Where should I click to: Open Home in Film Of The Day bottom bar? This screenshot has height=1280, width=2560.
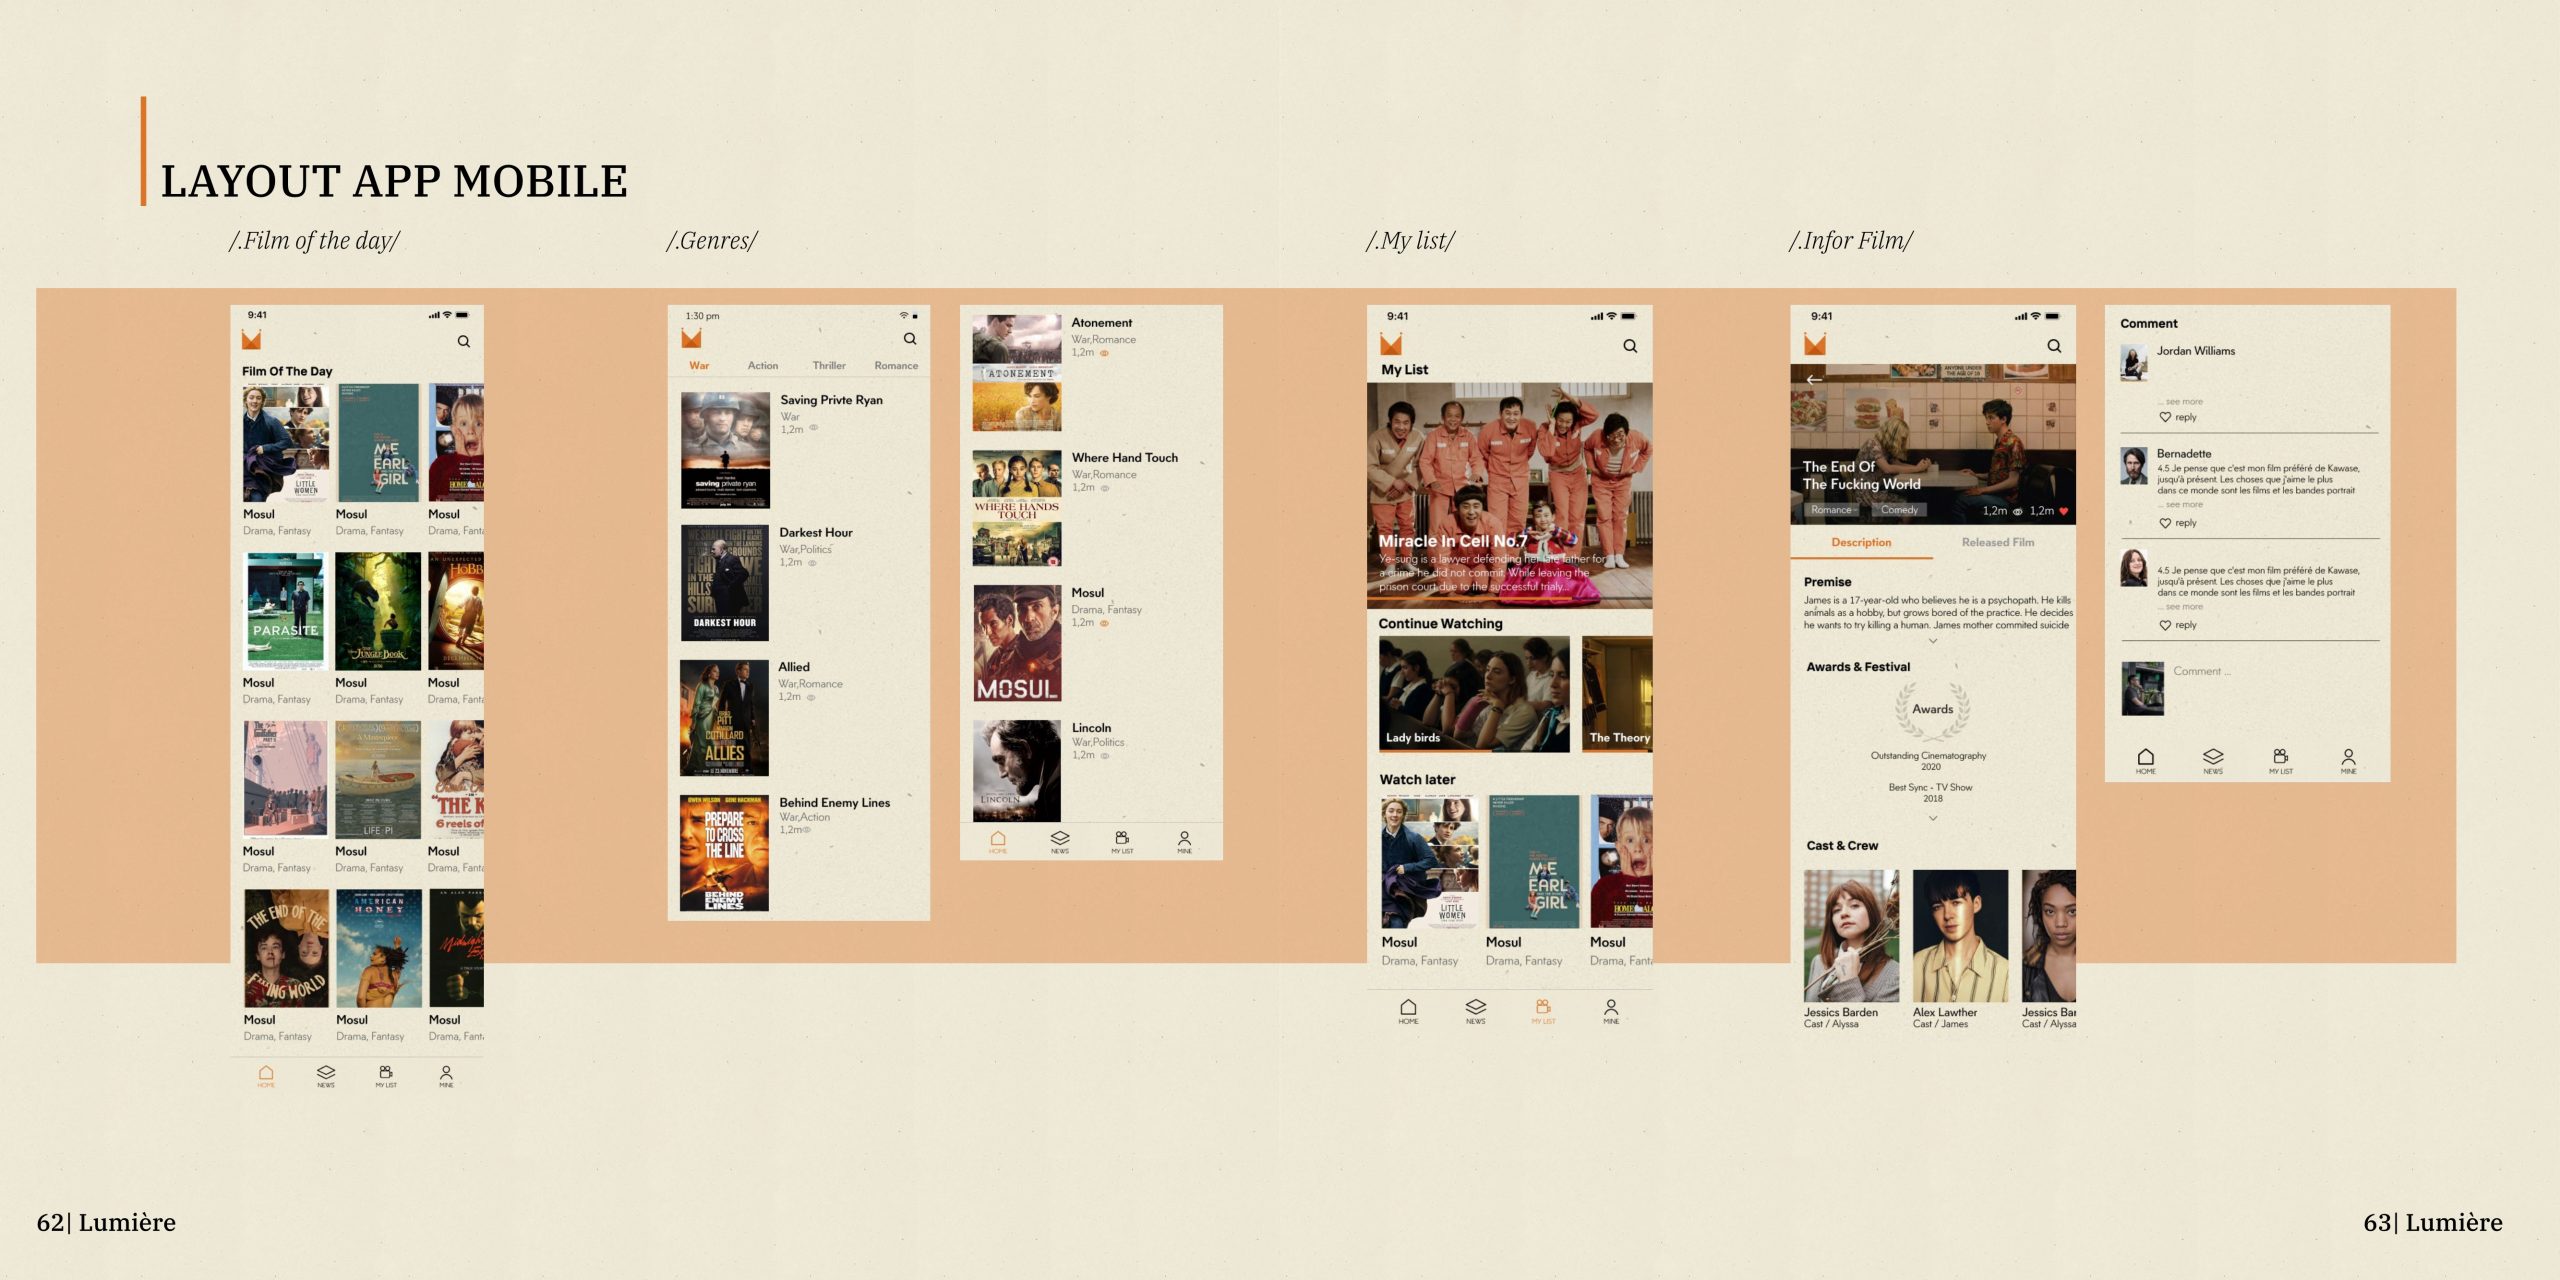tap(266, 1076)
